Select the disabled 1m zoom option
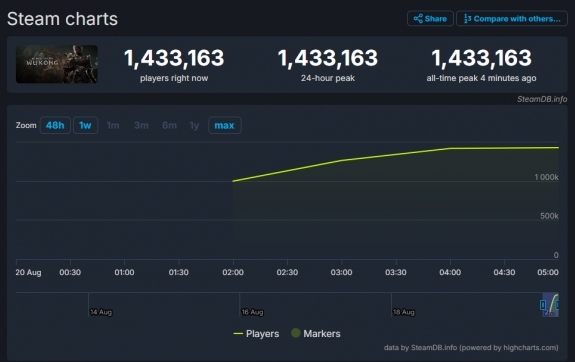This screenshot has width=575, height=362. pyautogui.click(x=113, y=125)
